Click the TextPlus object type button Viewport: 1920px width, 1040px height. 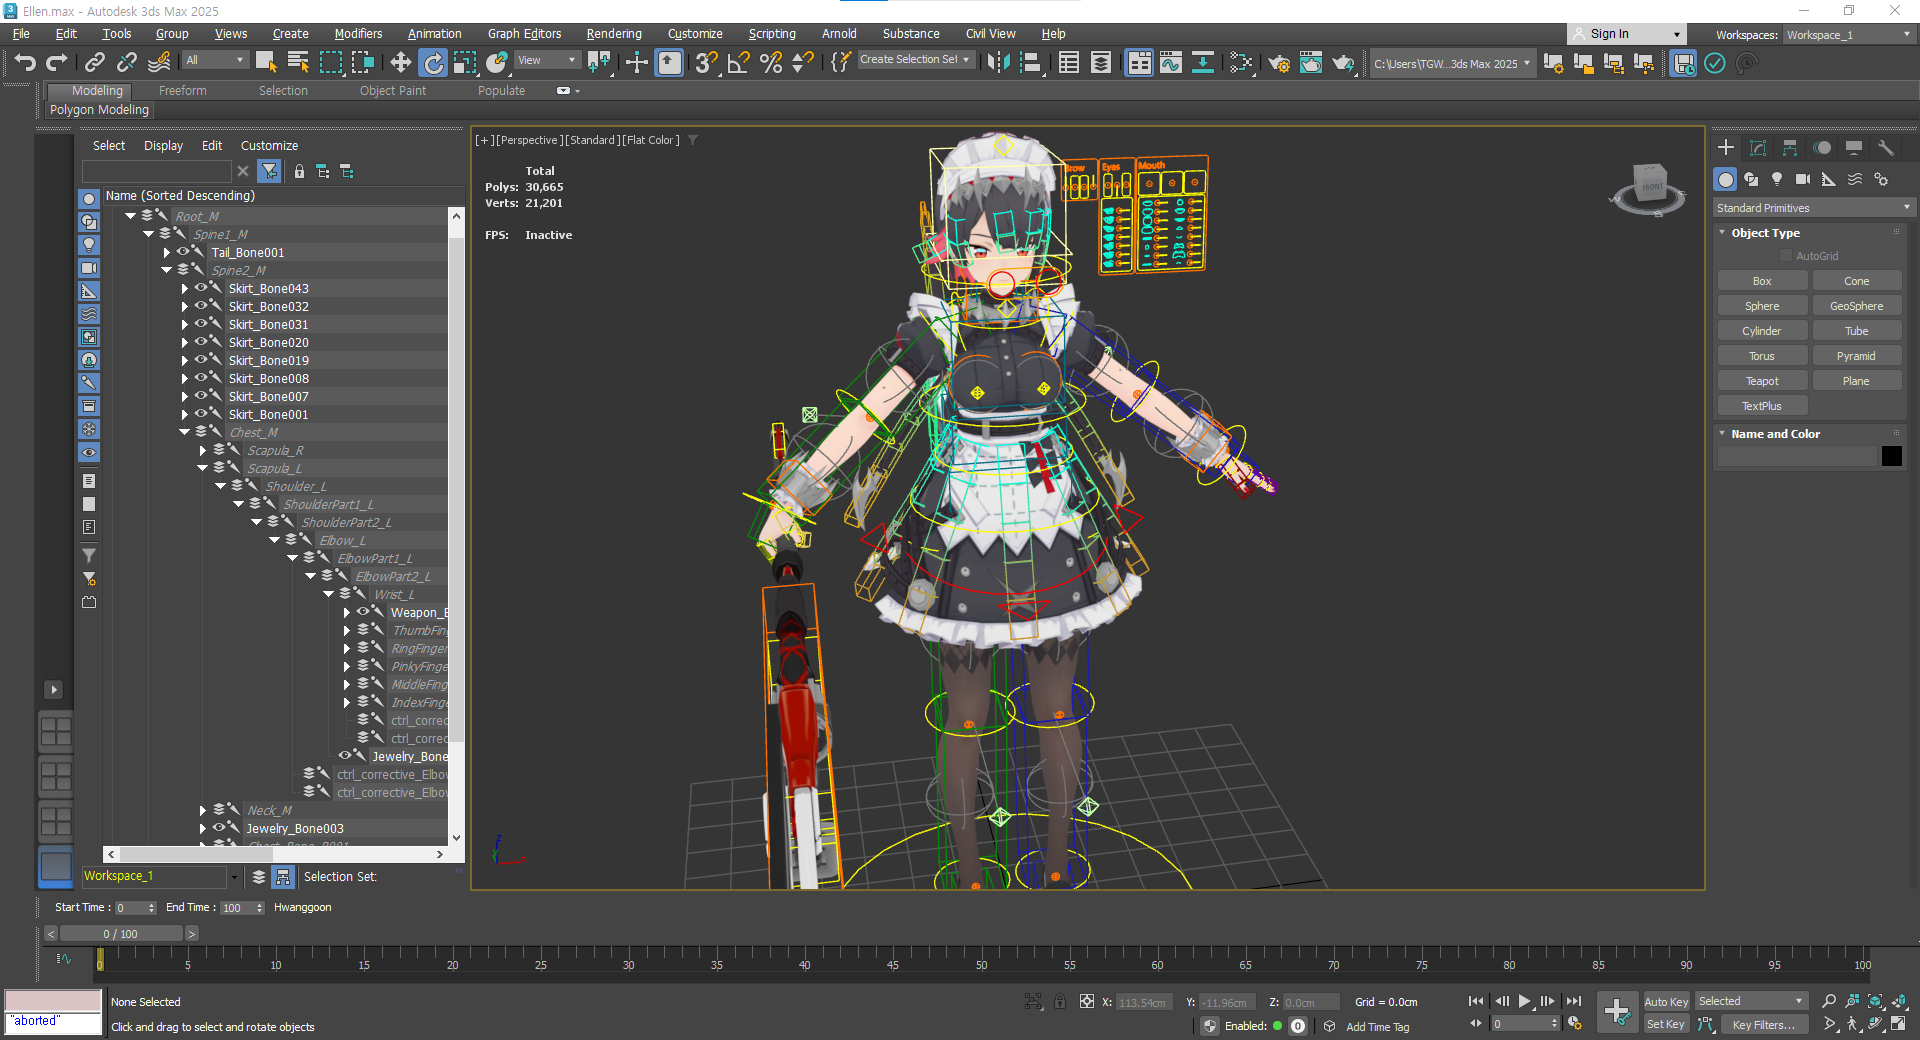(x=1762, y=406)
